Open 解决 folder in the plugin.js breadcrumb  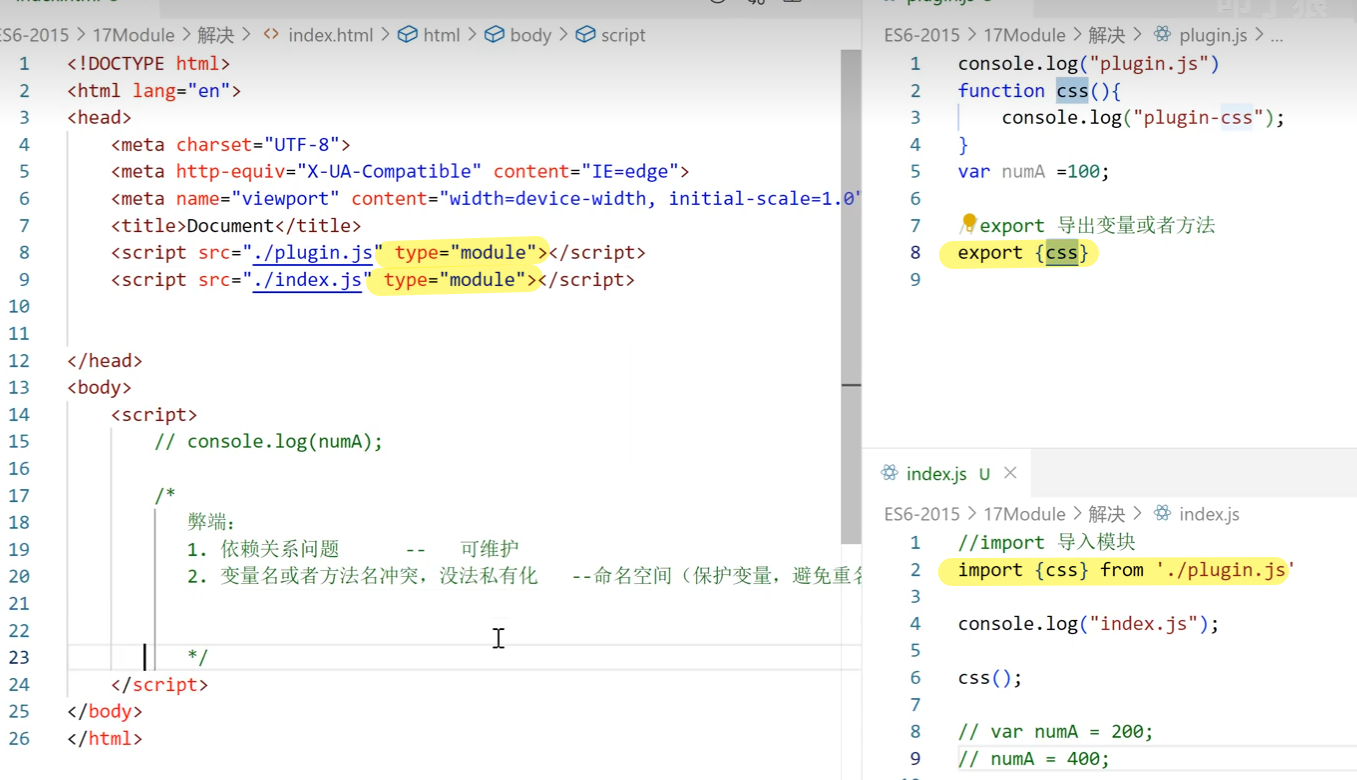tap(1107, 35)
